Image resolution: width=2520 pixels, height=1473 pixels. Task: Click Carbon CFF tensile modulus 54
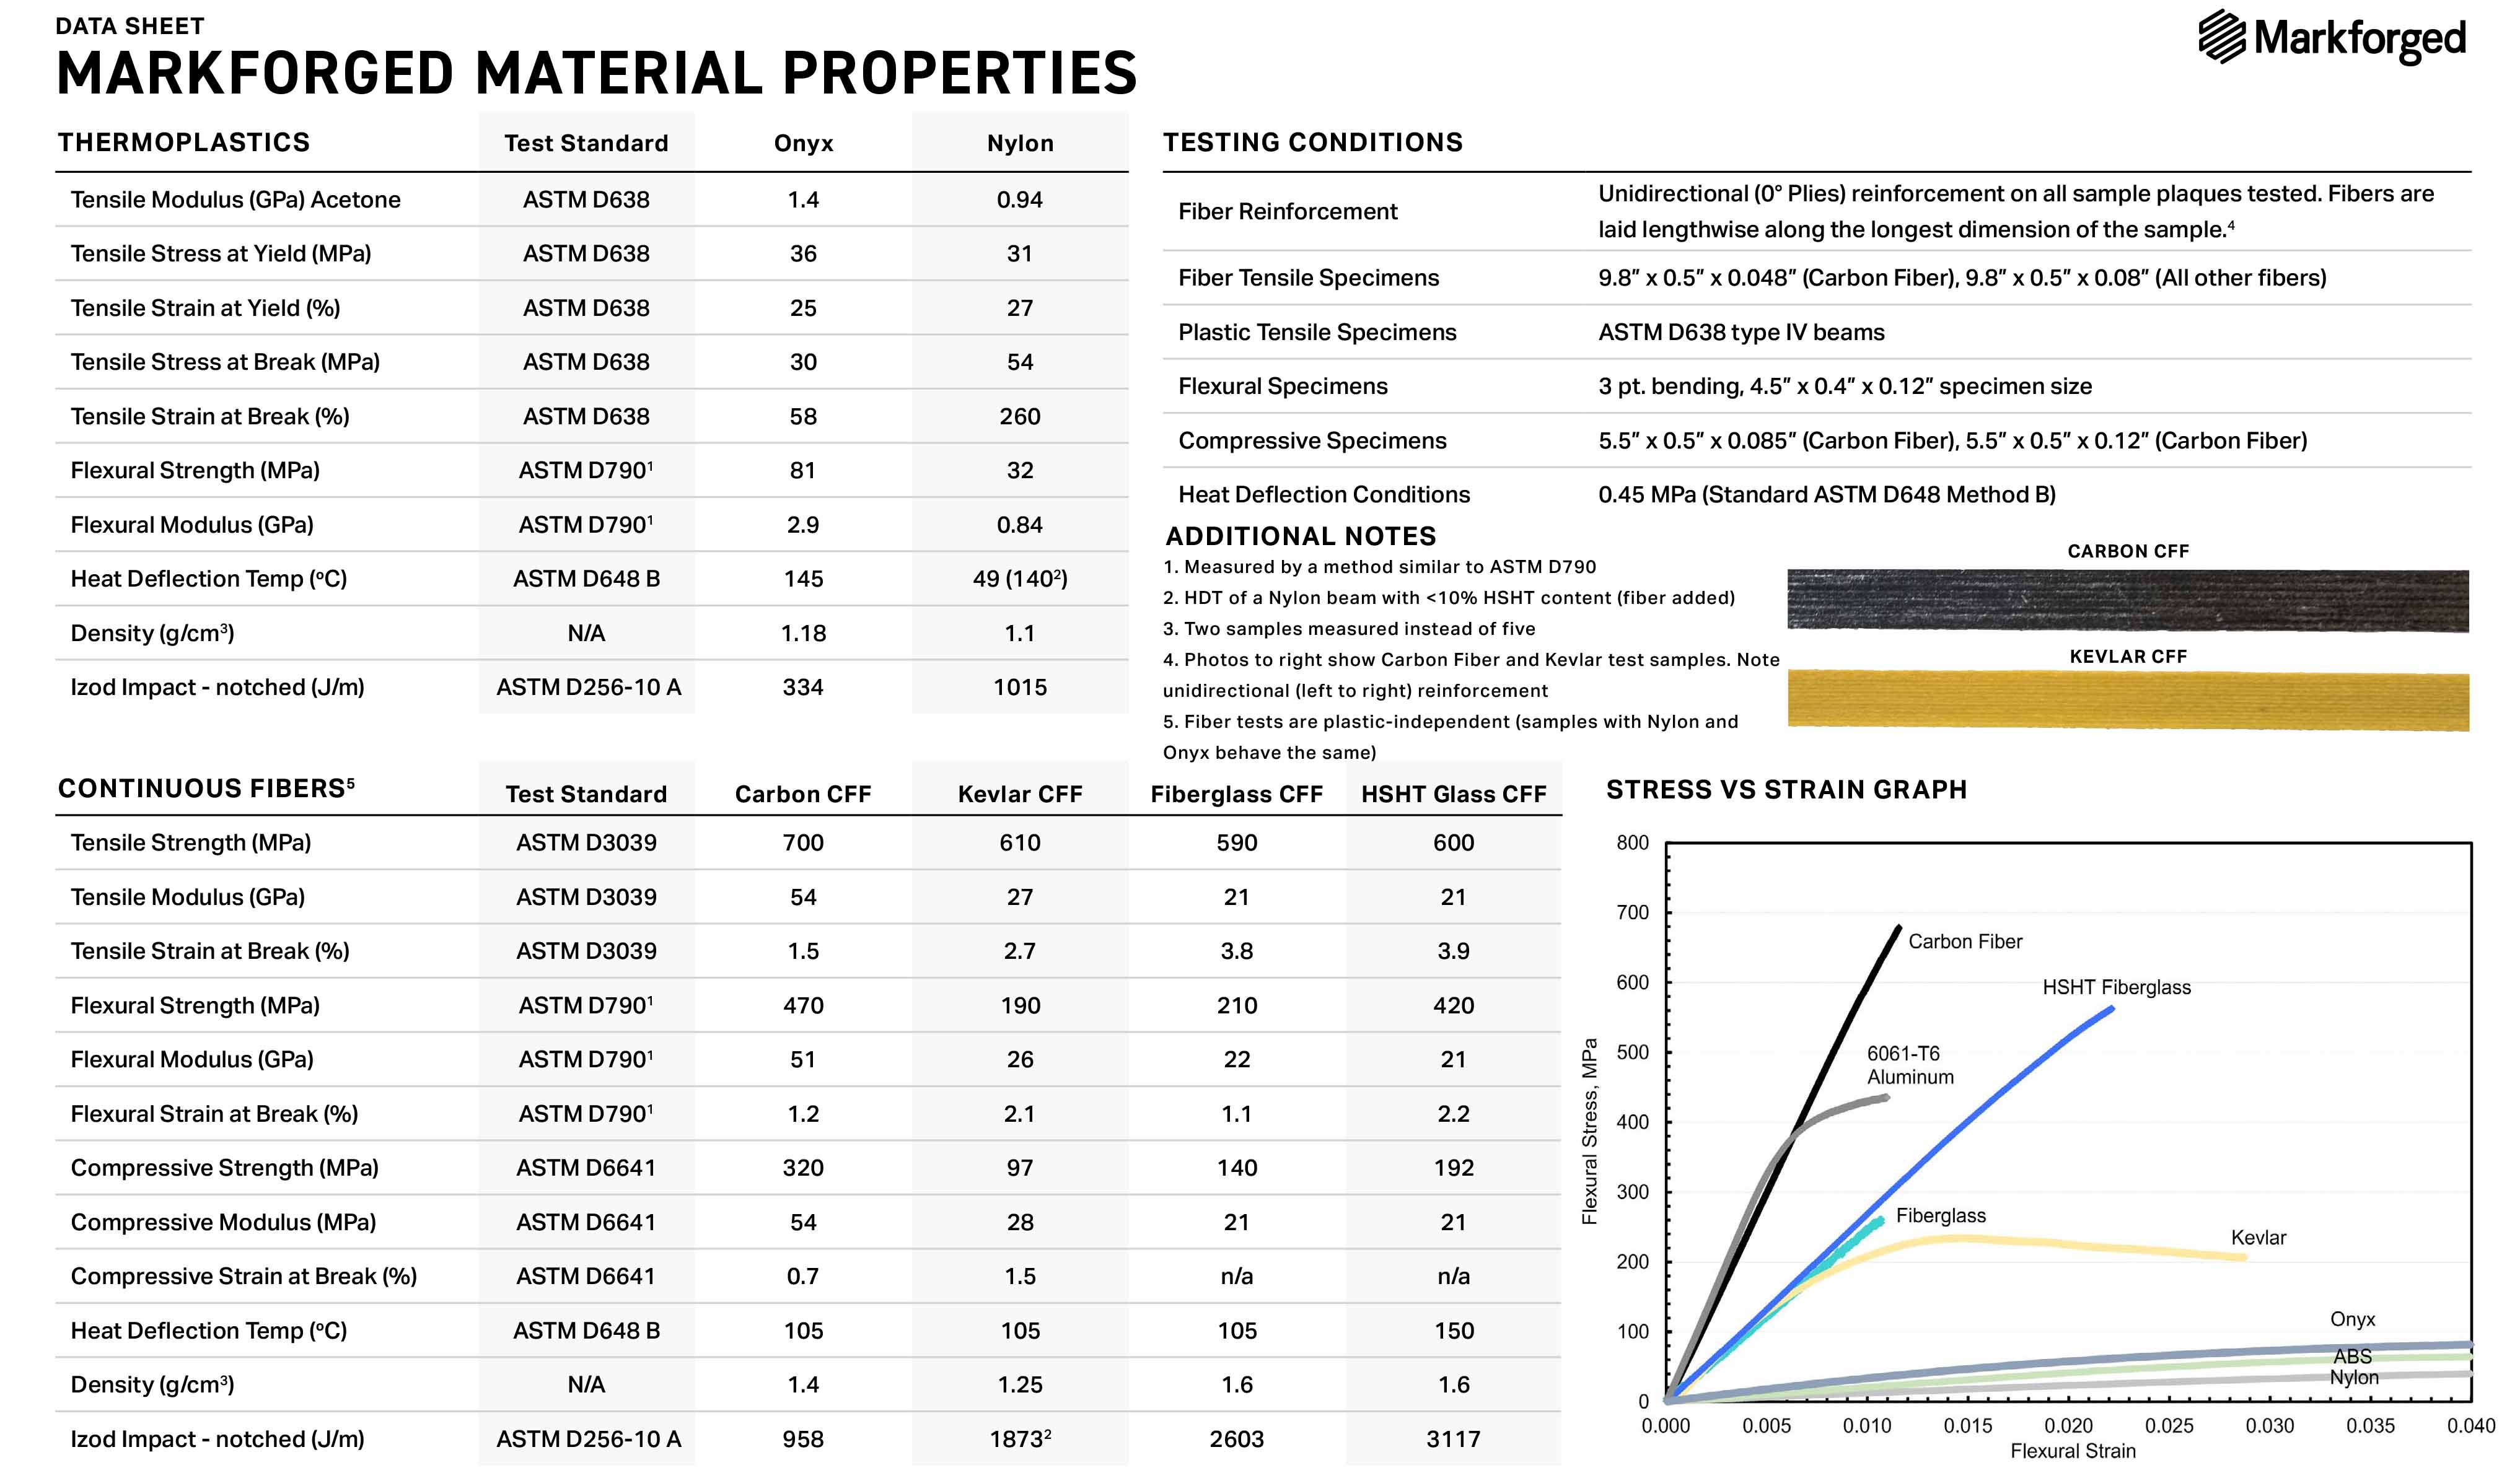(x=803, y=897)
